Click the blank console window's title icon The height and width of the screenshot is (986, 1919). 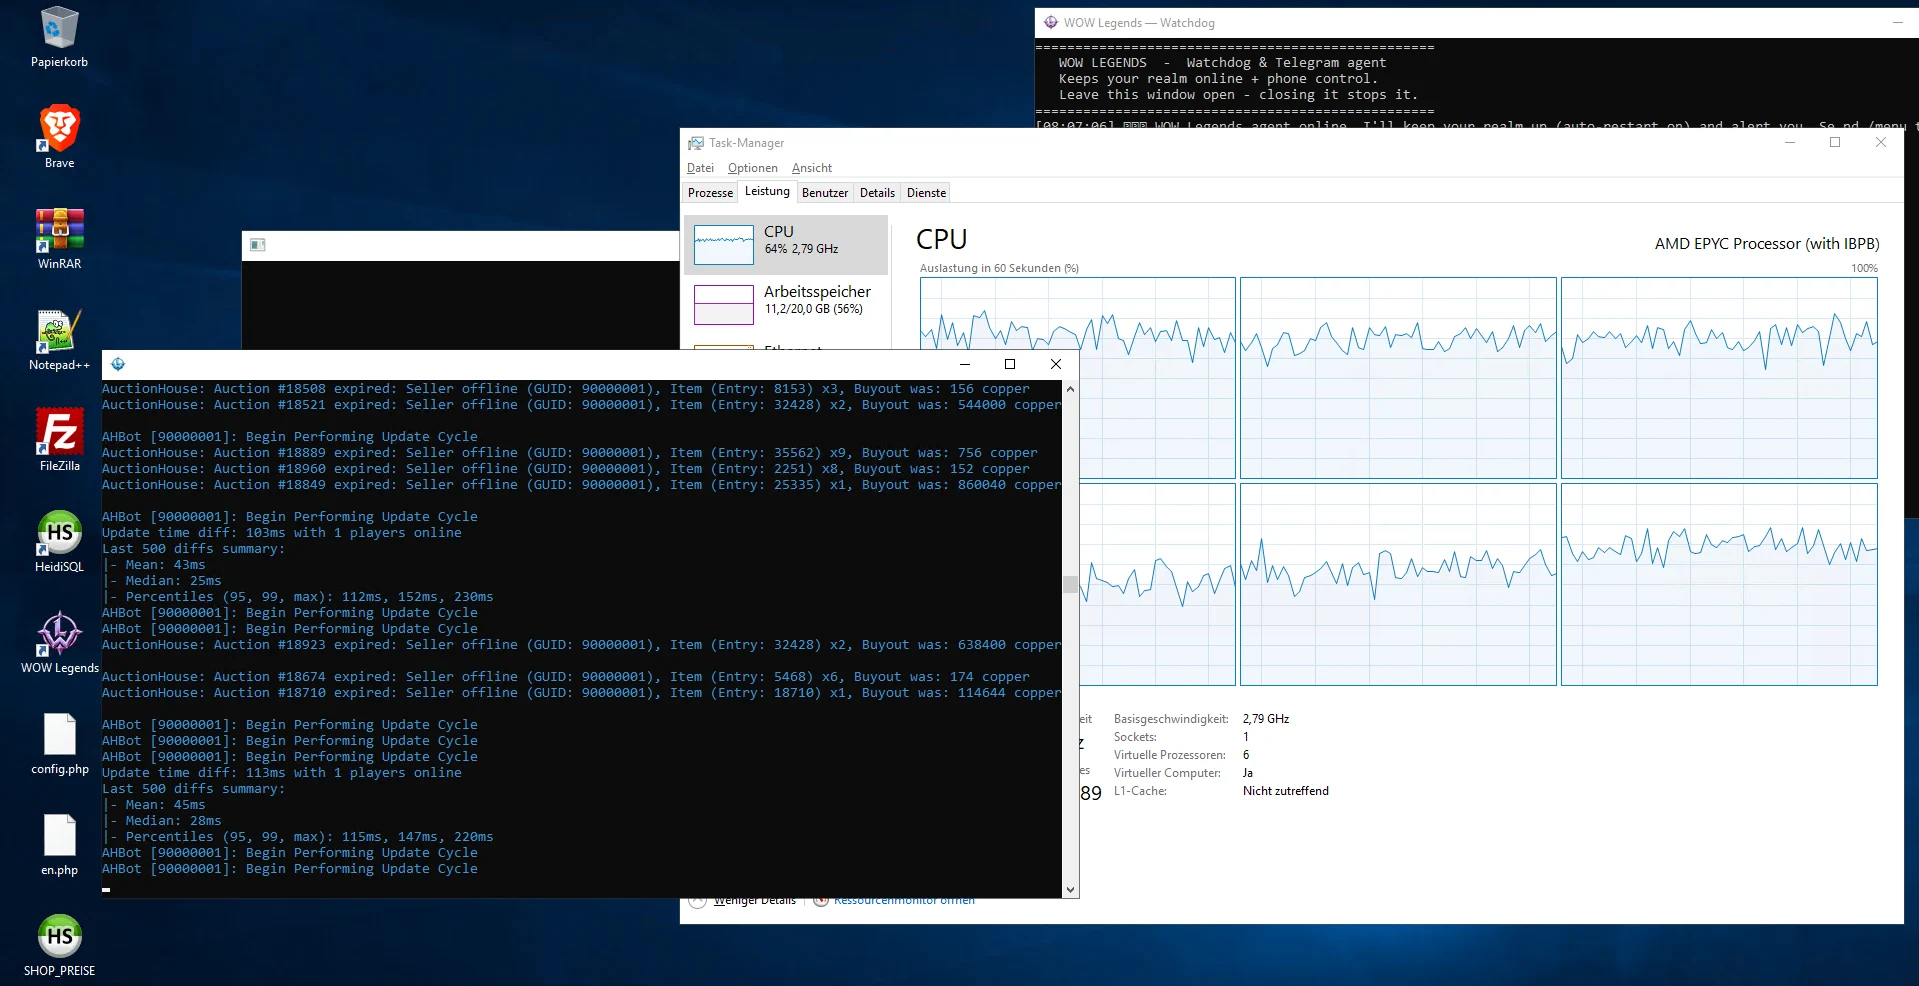257,245
